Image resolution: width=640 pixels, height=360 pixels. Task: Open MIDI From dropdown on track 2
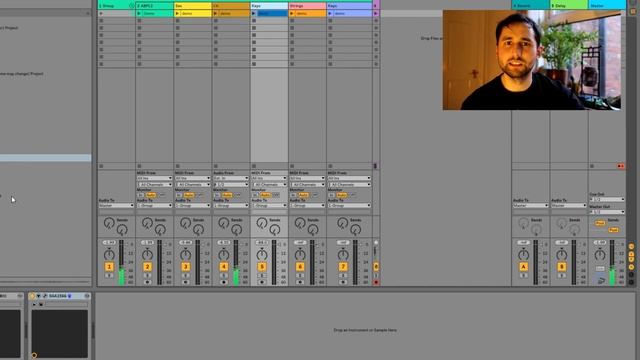(154, 178)
